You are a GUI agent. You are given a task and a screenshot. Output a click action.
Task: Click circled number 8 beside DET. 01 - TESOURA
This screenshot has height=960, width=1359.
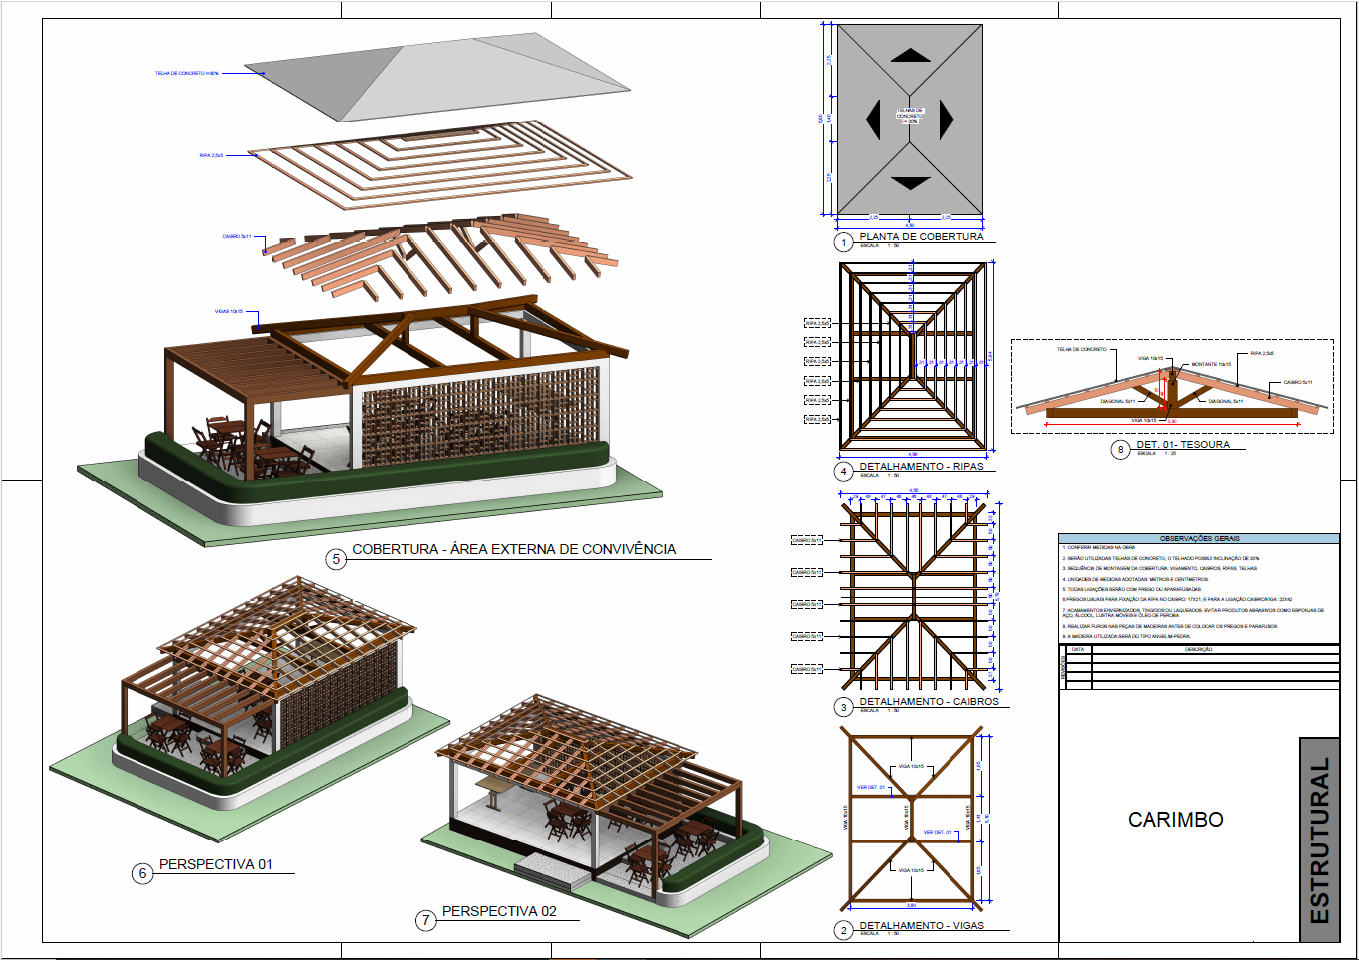1120,450
